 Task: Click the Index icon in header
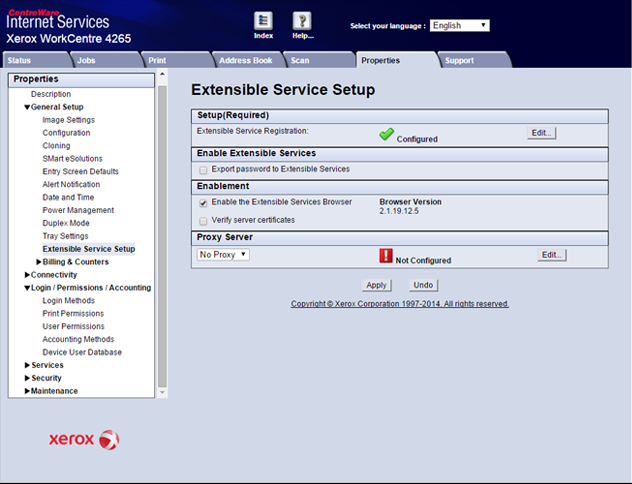click(x=263, y=21)
